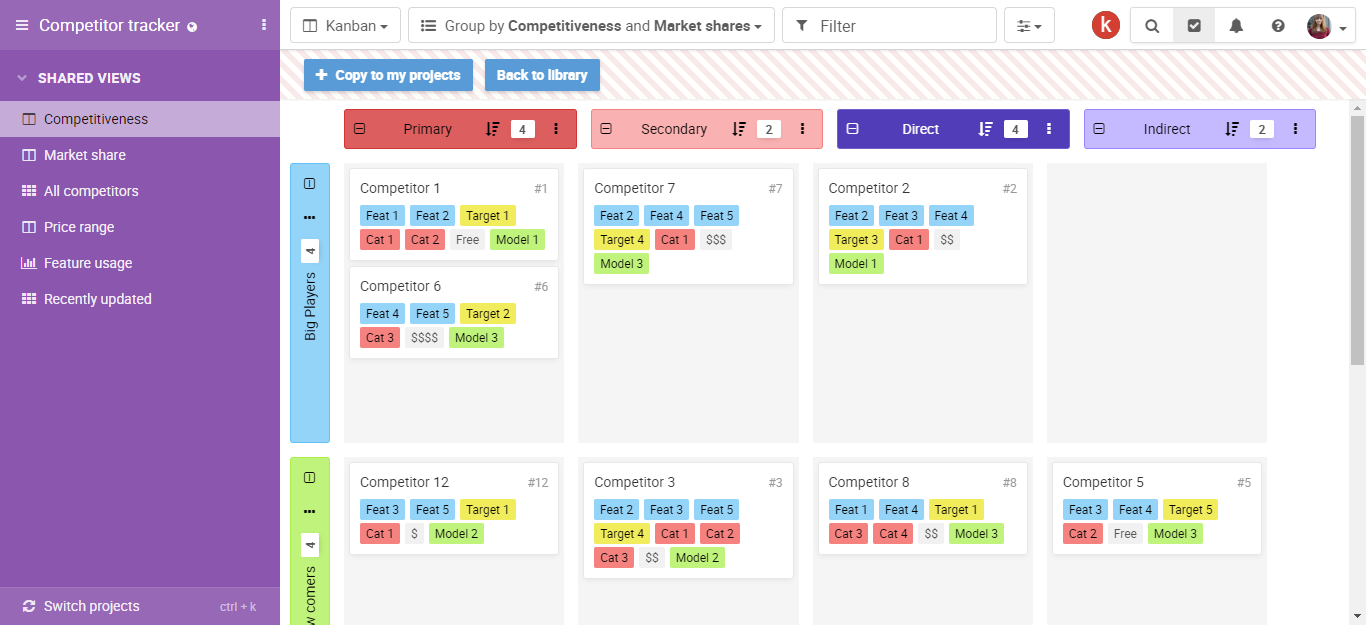The image size is (1366, 625).
Task: Click Feat 3 tag on Competitor 2
Action: pos(901,216)
